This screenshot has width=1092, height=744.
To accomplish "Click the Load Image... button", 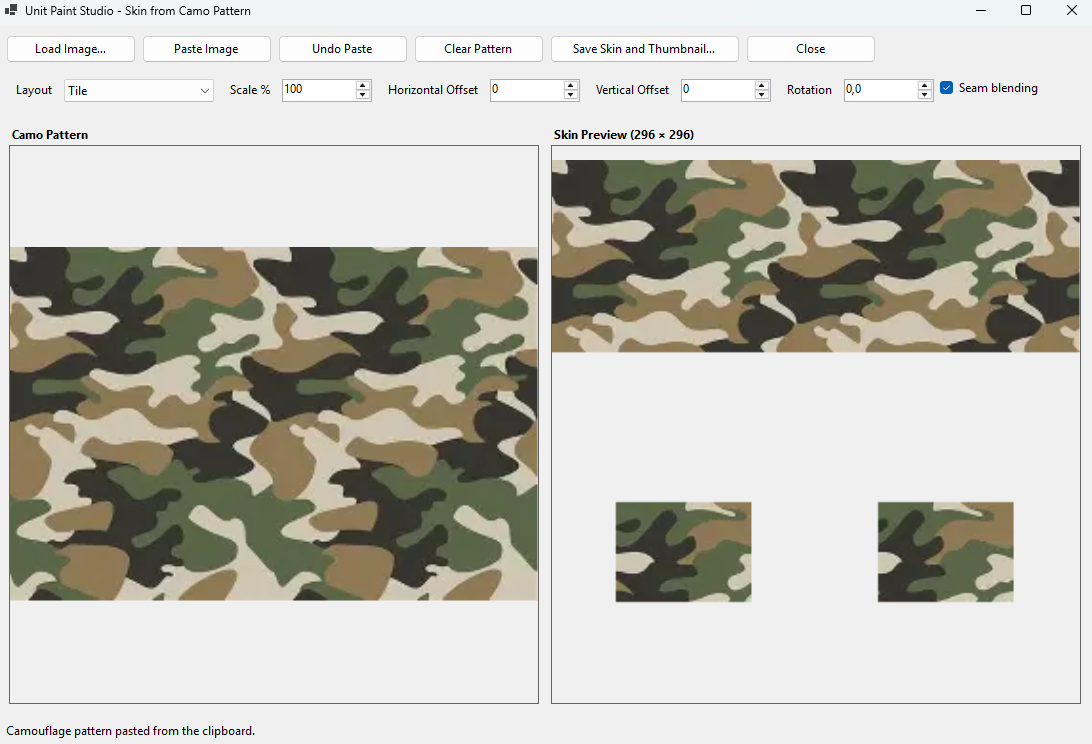I will pyautogui.click(x=70, y=49).
